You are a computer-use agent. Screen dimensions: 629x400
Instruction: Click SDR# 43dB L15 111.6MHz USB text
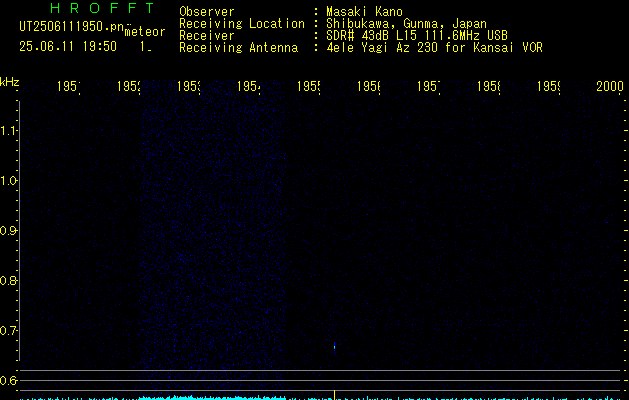(x=417, y=36)
